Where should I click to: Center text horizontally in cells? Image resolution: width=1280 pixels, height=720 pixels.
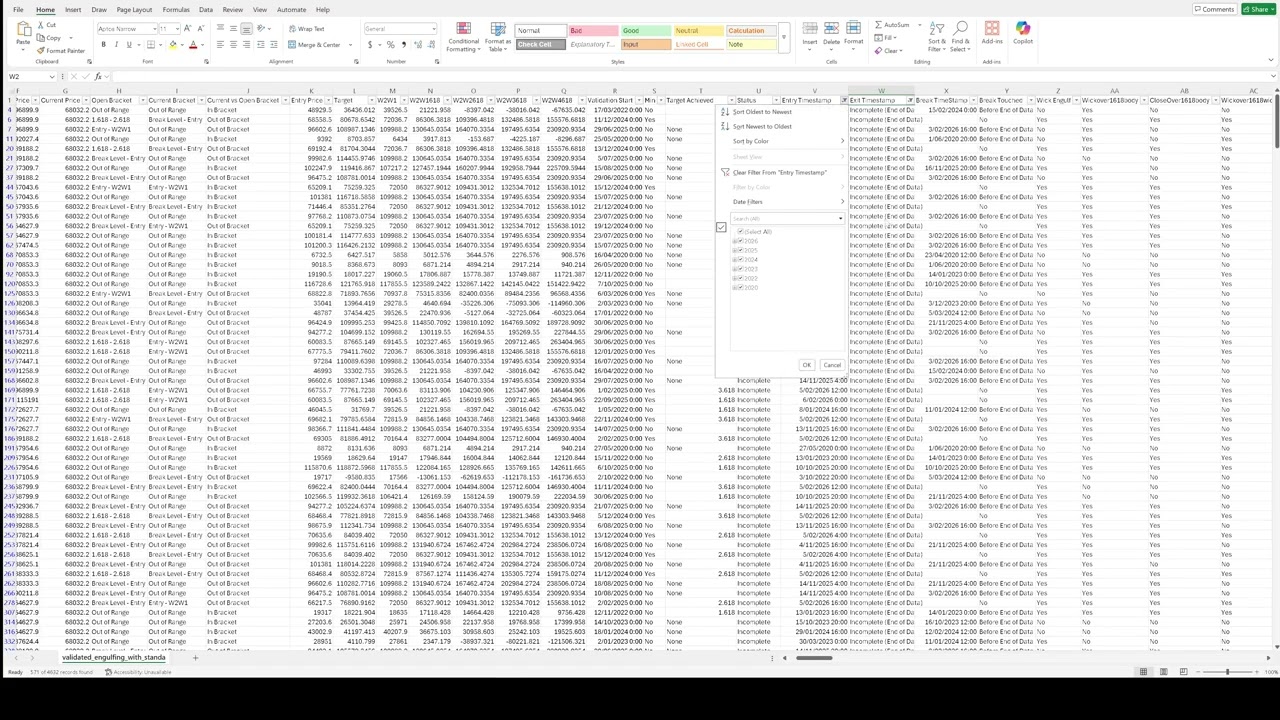[233, 45]
